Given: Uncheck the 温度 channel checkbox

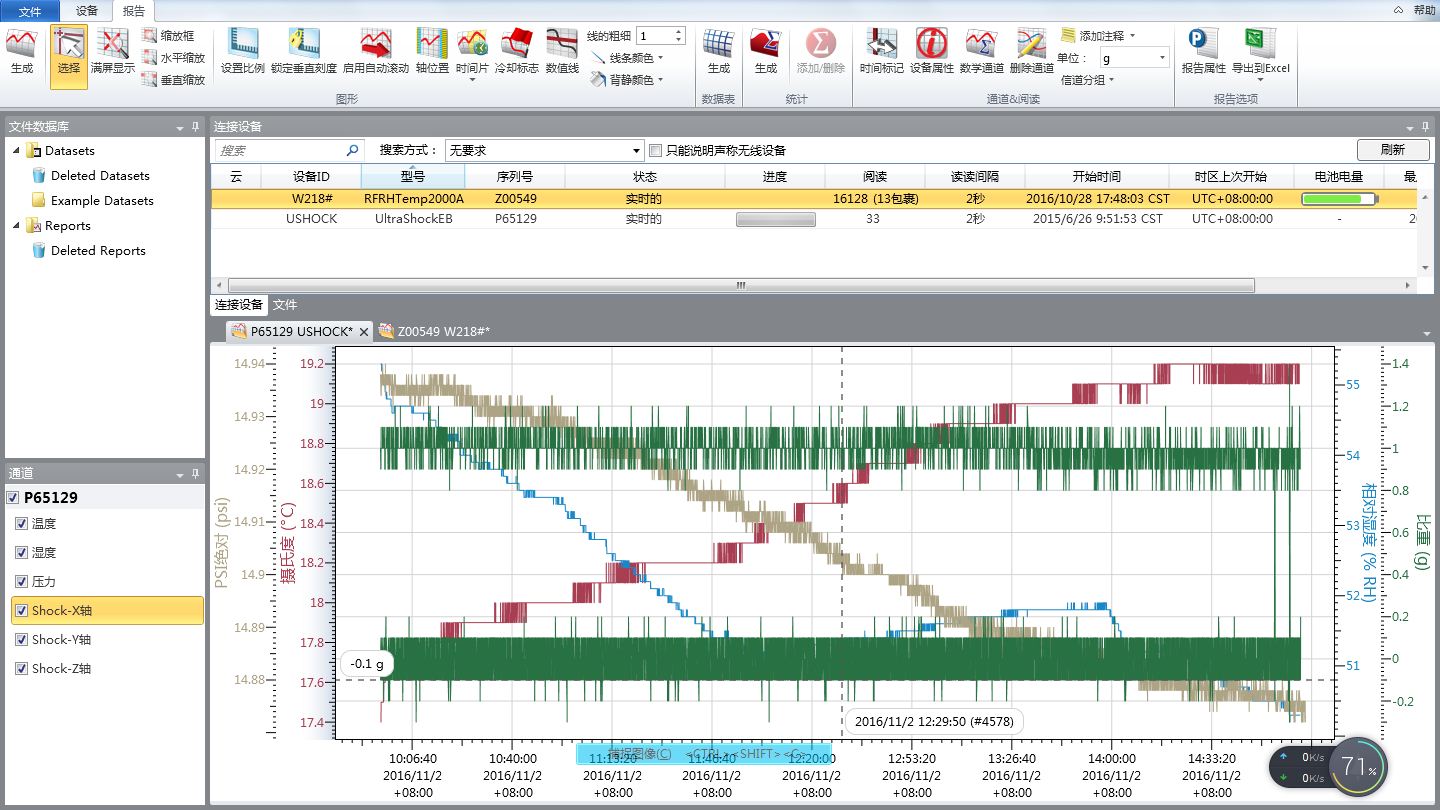Looking at the screenshot, I should [21, 524].
